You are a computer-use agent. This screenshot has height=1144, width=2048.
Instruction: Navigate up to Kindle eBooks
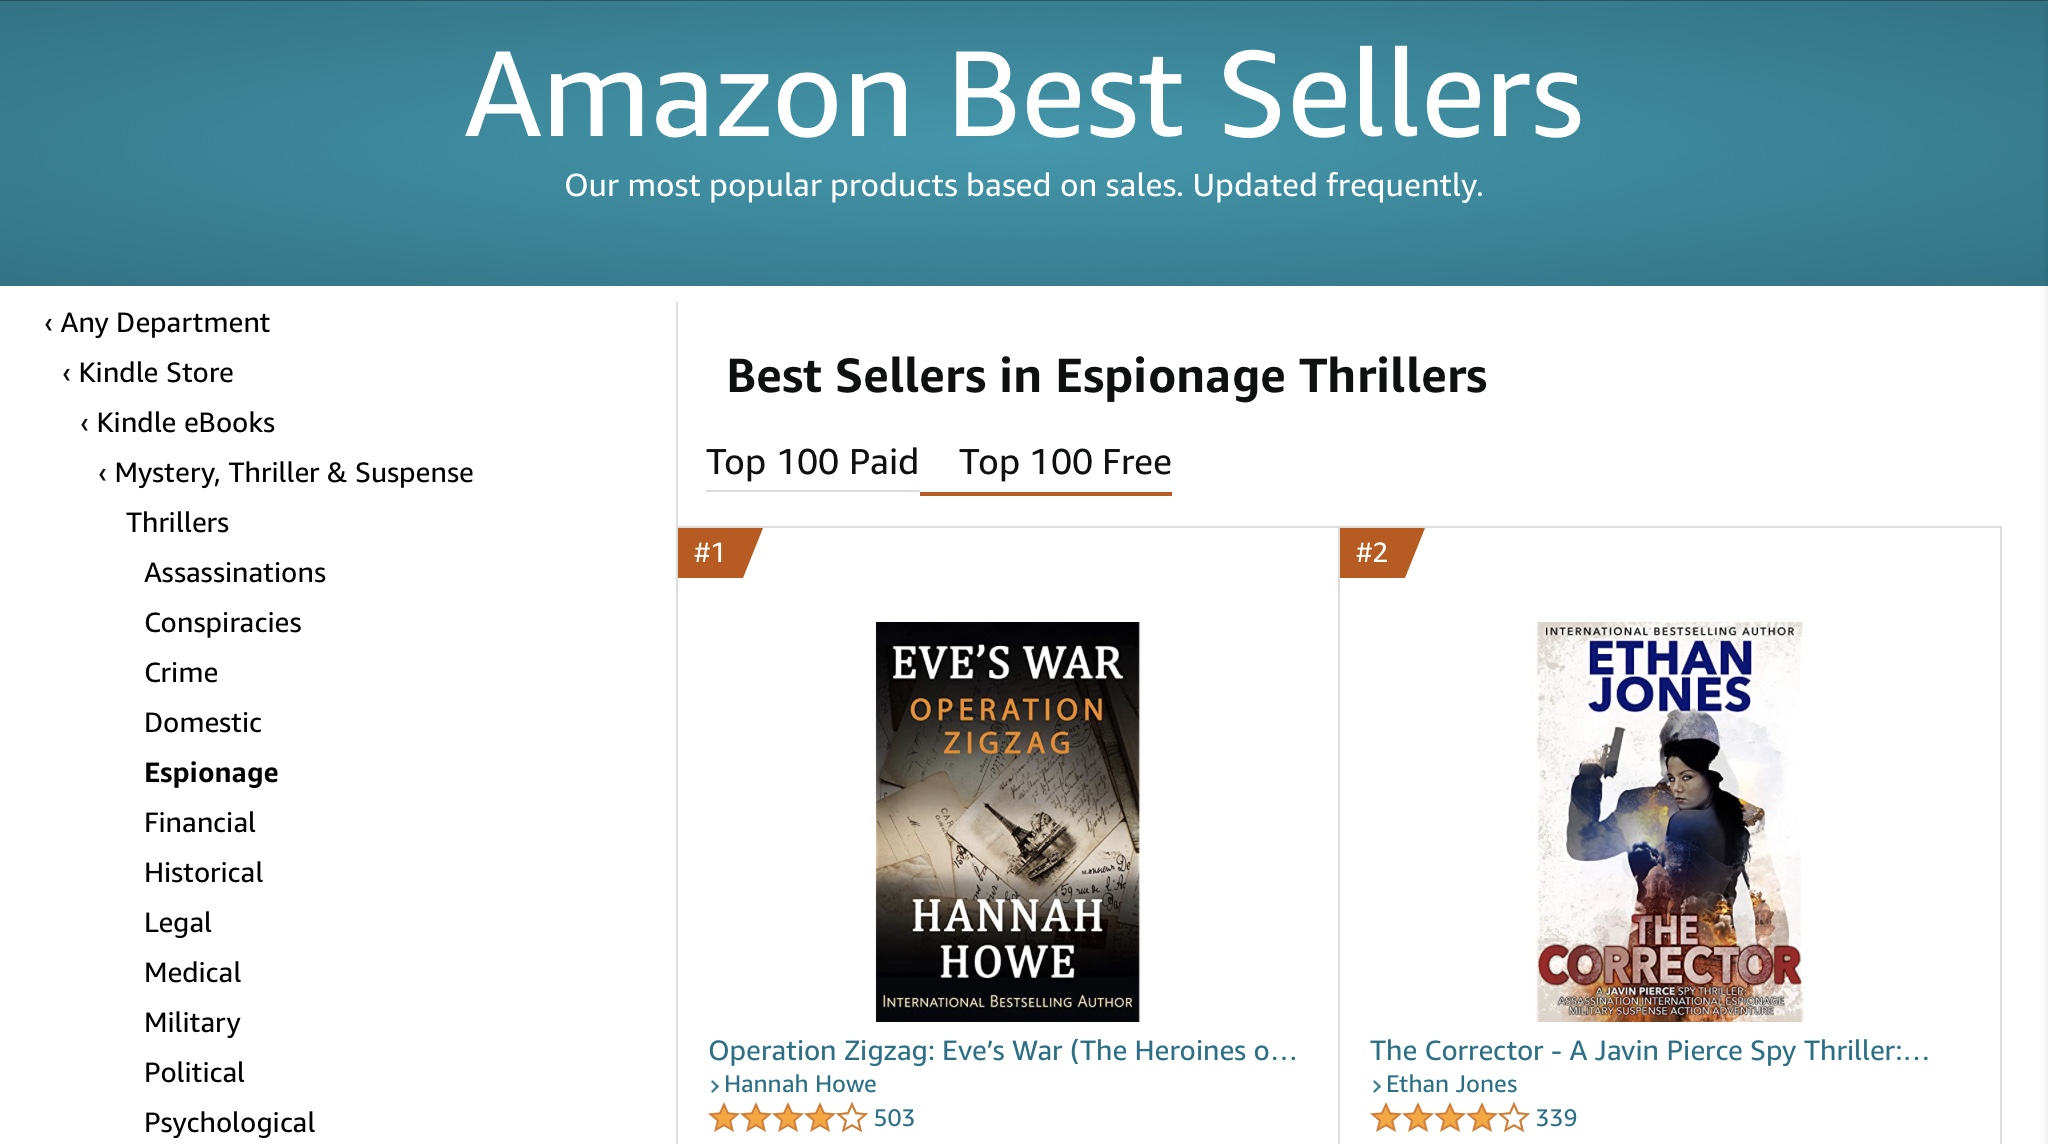click(x=185, y=423)
